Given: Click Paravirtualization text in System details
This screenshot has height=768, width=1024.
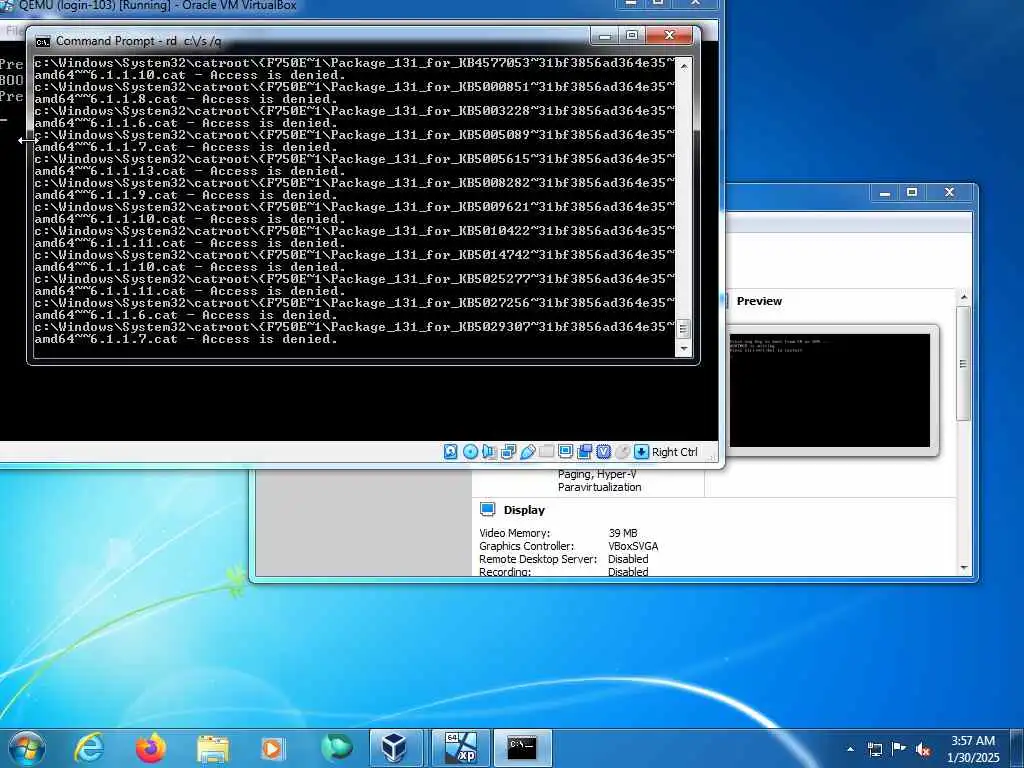Looking at the screenshot, I should (599, 487).
